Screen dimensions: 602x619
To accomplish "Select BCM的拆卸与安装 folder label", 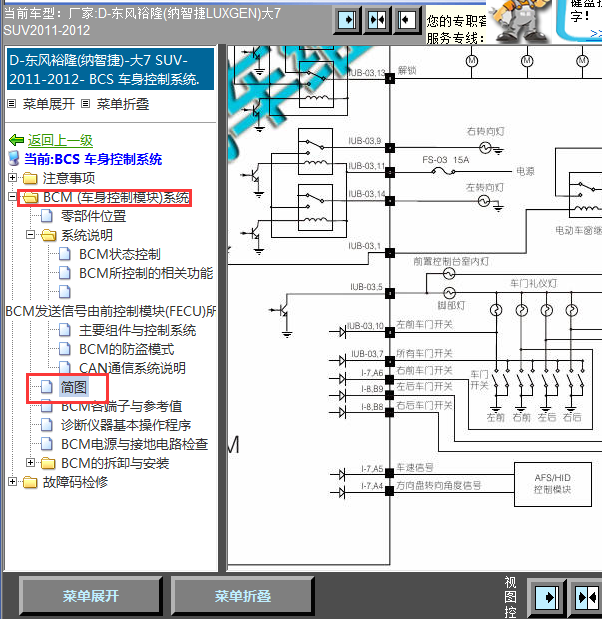I will tap(115, 463).
